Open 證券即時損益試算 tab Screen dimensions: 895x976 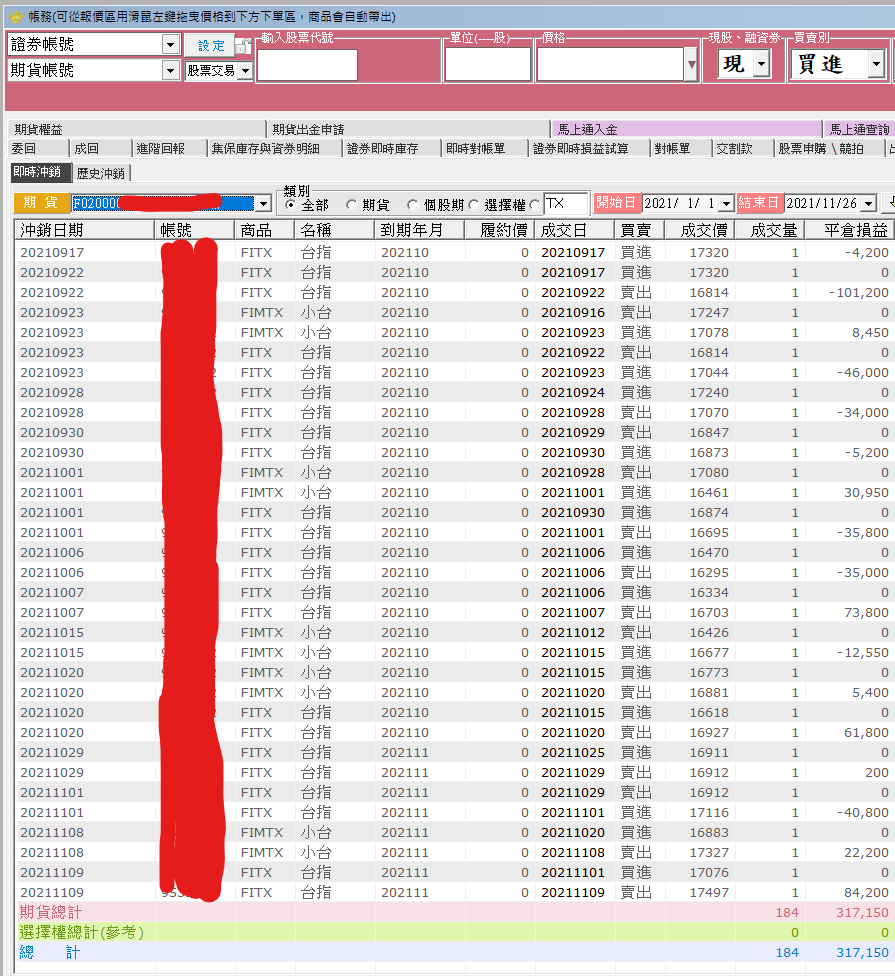(589, 148)
